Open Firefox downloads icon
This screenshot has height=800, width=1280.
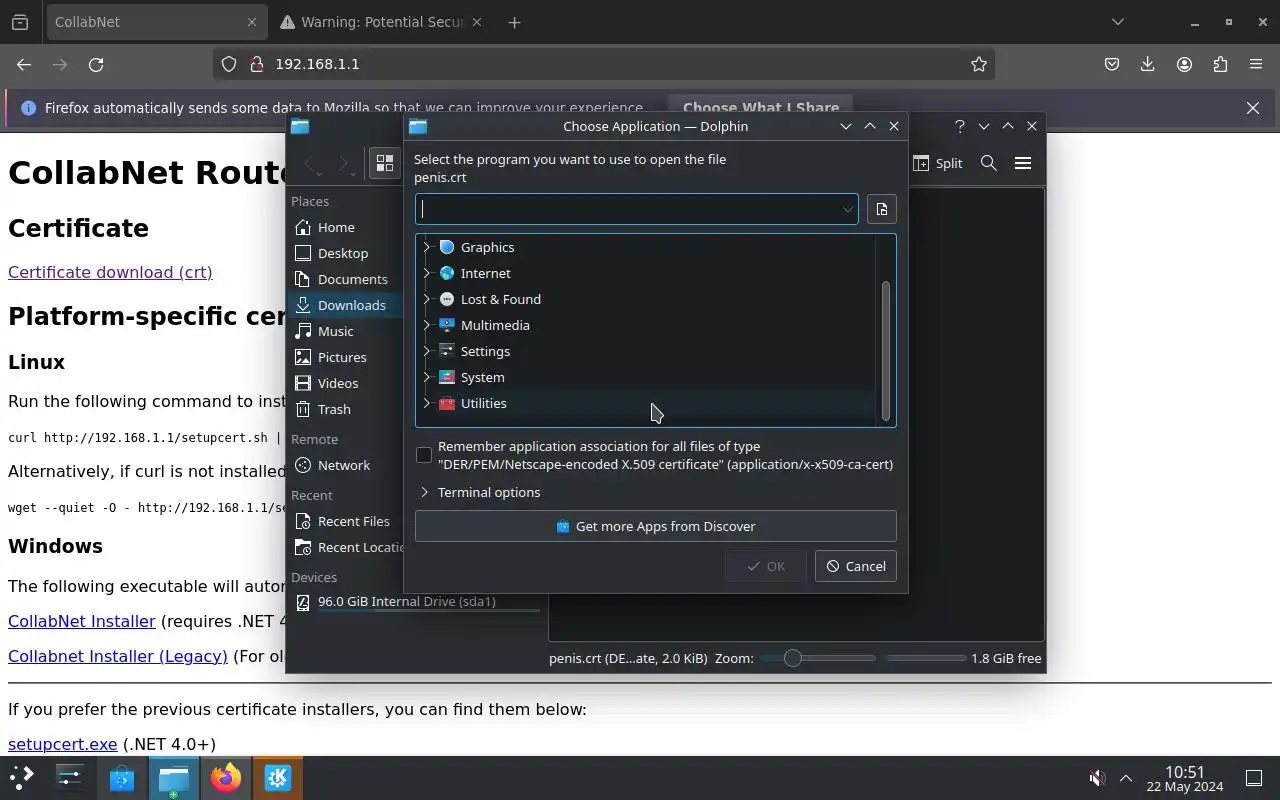coord(1148,64)
